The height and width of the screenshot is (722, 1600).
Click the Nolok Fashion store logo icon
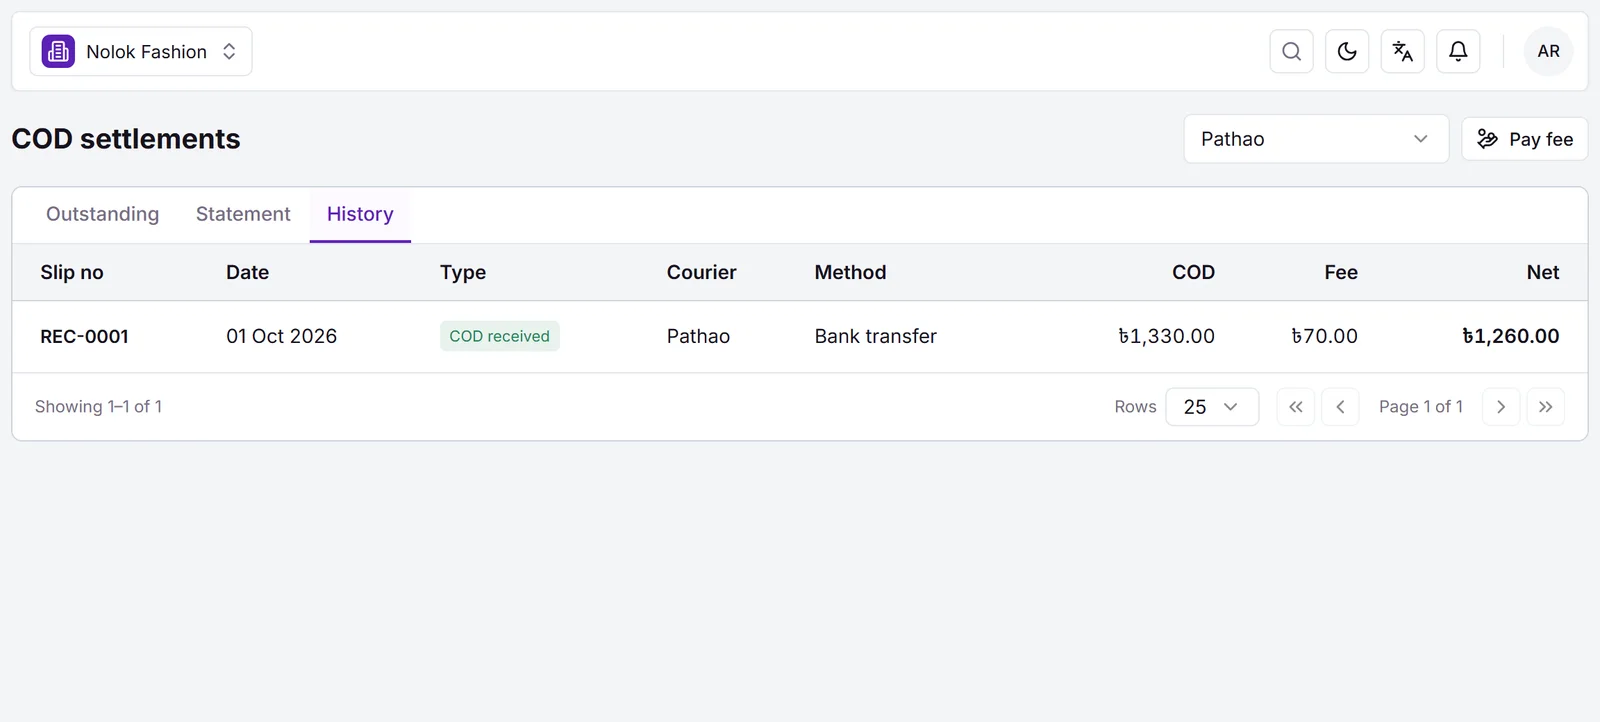58,51
